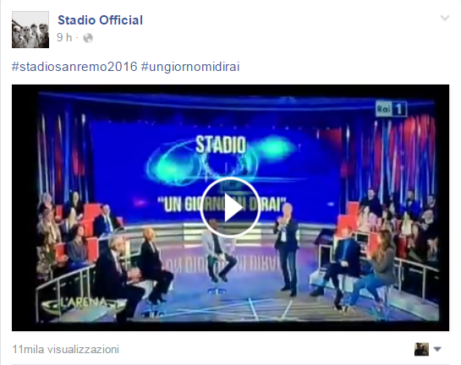Click the "UN GIORNO MI DIRAI" caption text
The height and width of the screenshot is (365, 461).
tap(222, 204)
